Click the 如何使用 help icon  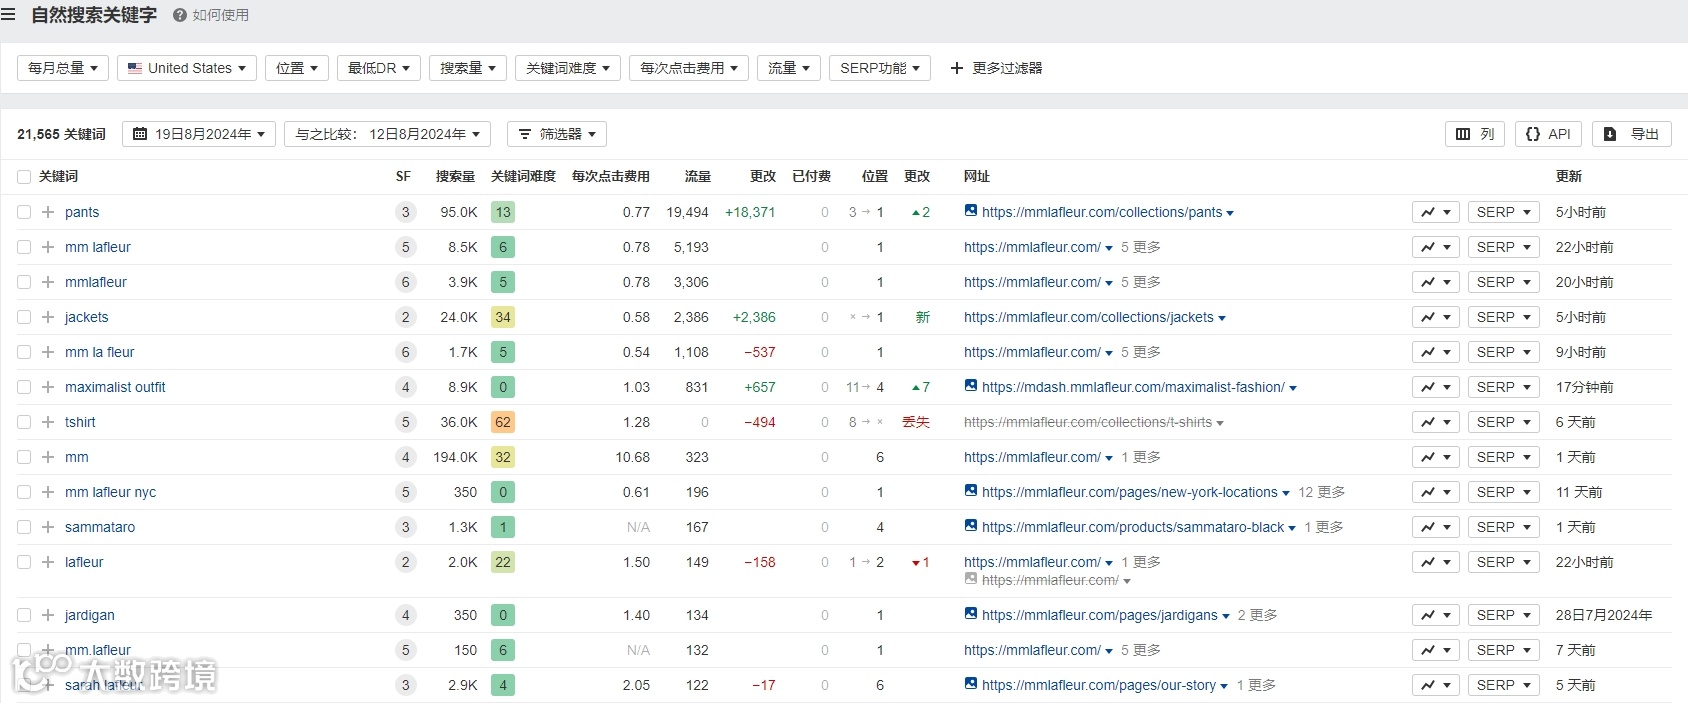click(x=180, y=15)
